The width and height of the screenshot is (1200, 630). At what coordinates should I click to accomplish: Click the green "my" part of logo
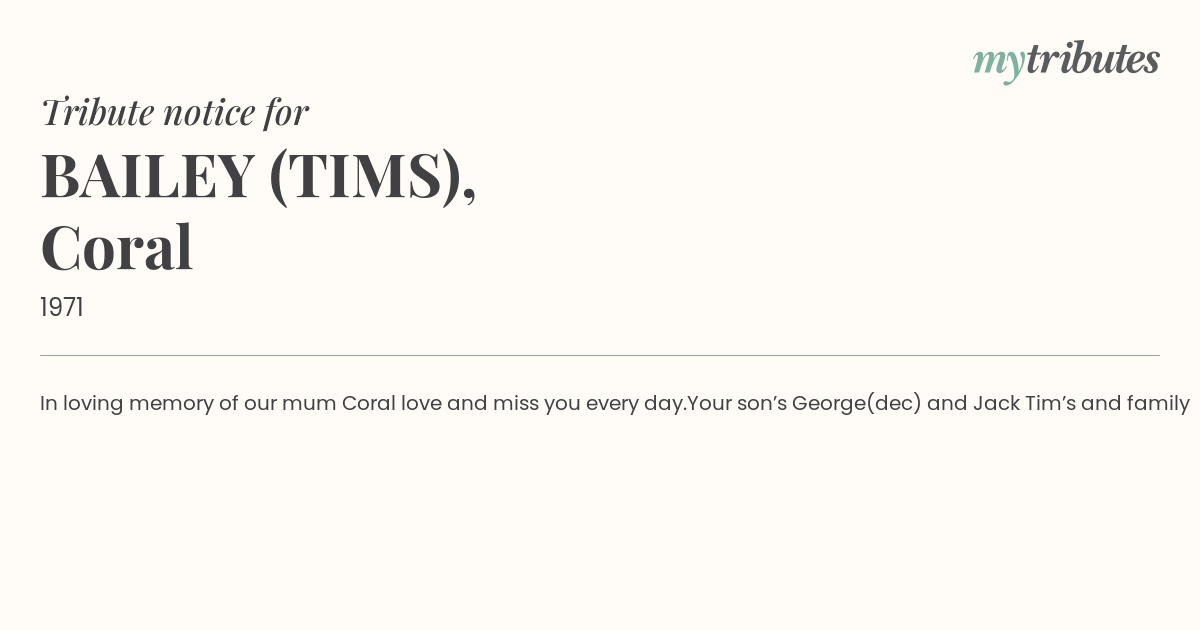pyautogui.click(x=999, y=63)
